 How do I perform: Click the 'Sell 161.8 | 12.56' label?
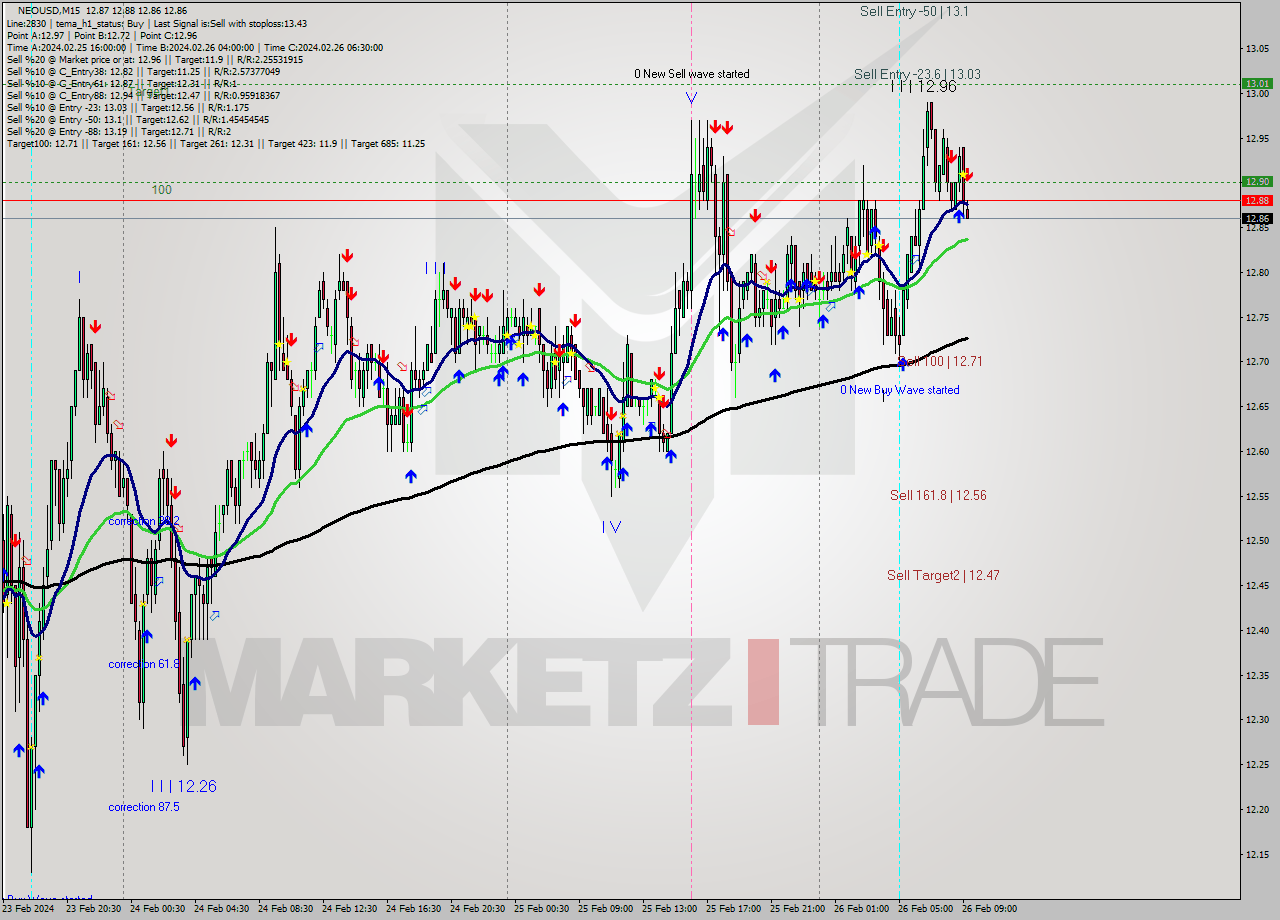[x=938, y=495]
